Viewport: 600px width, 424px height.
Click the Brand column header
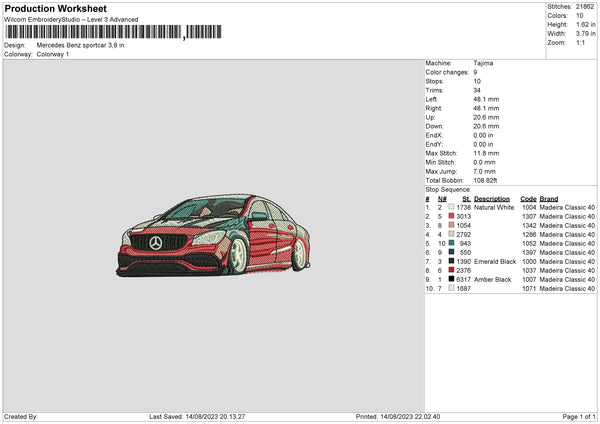tap(549, 199)
